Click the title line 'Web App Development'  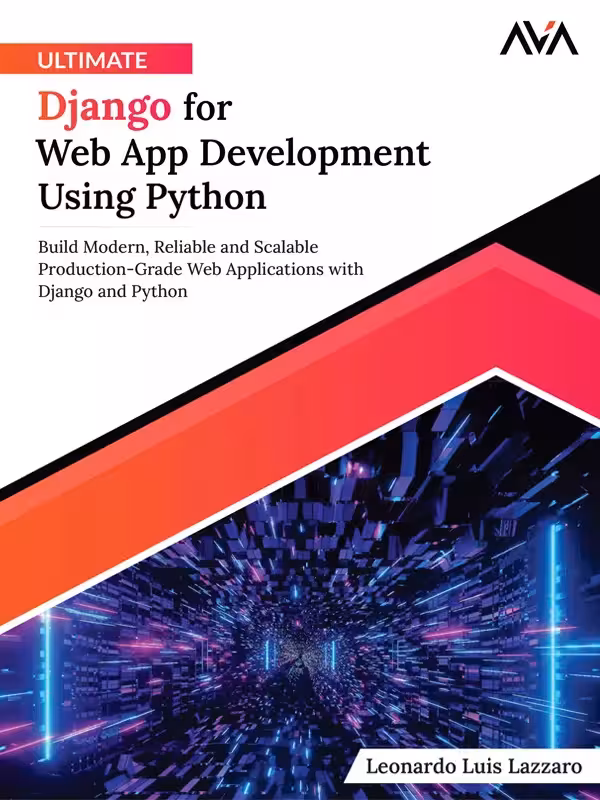tap(234, 153)
